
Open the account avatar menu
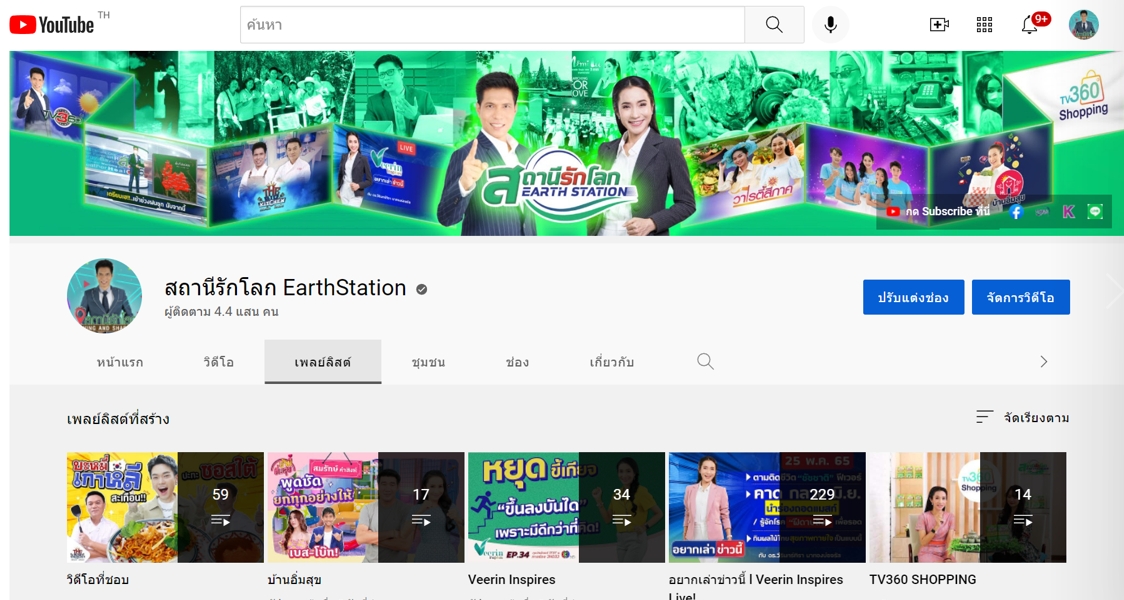[x=1083, y=25]
